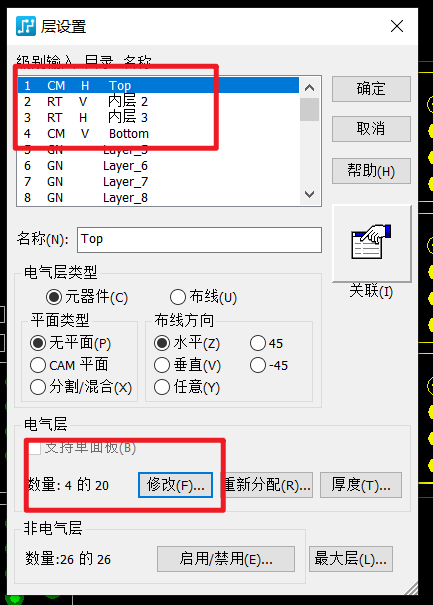433x605 pixels.
Task: Select layer 3 内层 3 row
Action: [158, 117]
